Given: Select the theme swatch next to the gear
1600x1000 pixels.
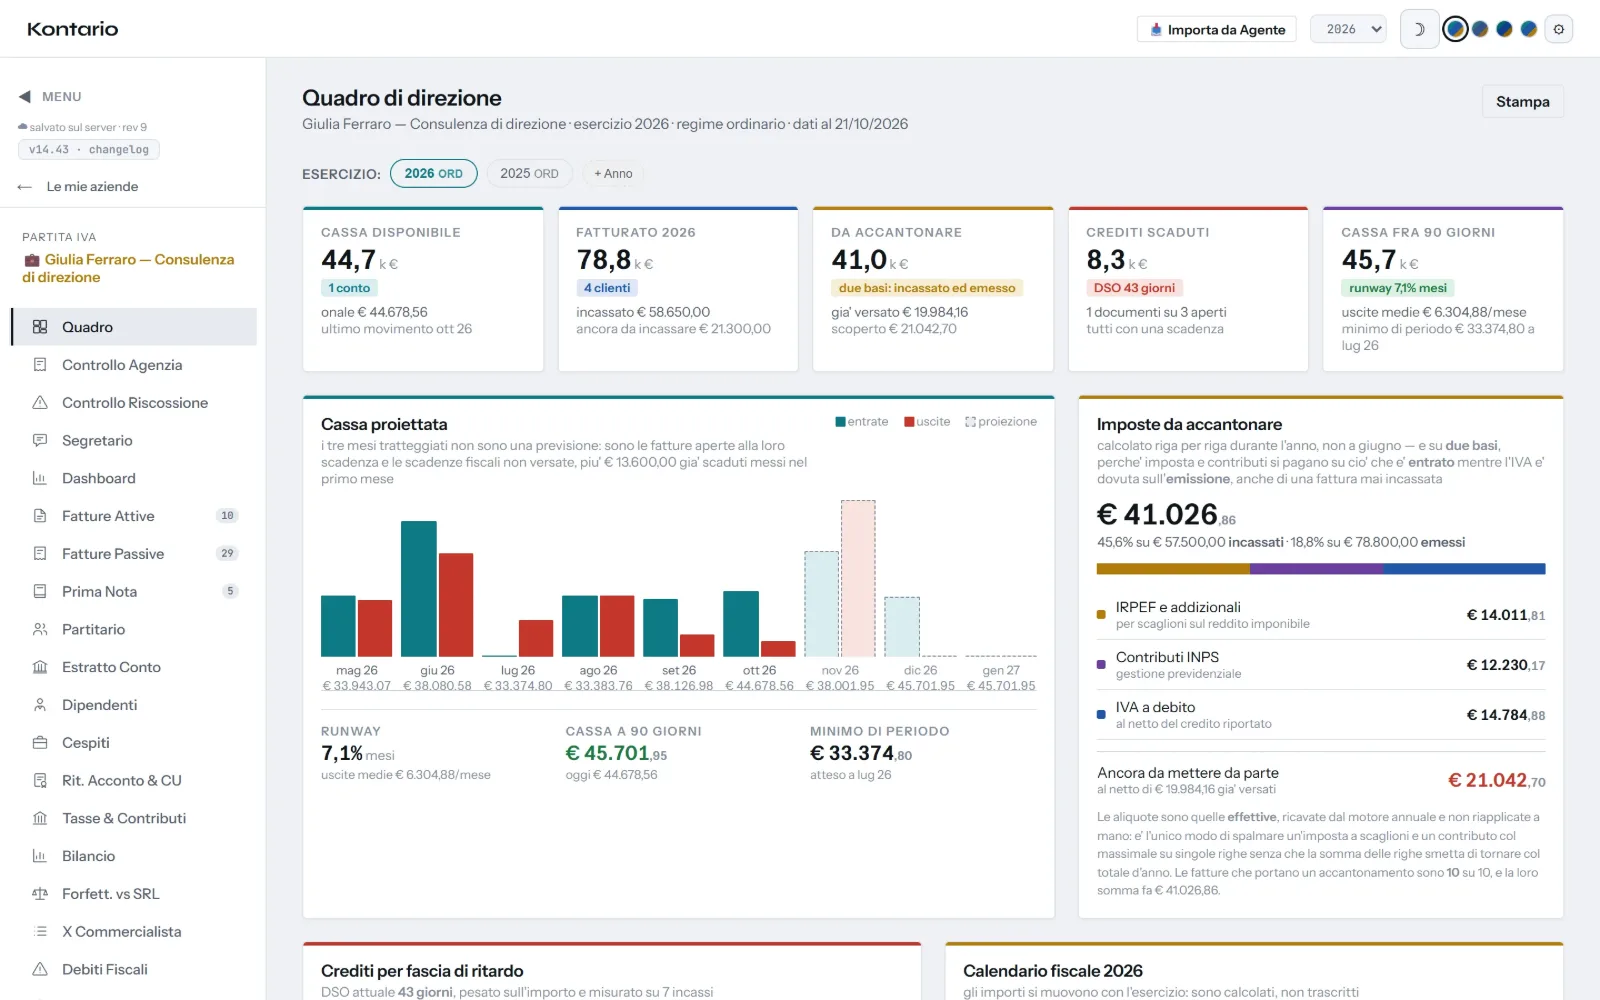Looking at the screenshot, I should click(x=1529, y=30).
